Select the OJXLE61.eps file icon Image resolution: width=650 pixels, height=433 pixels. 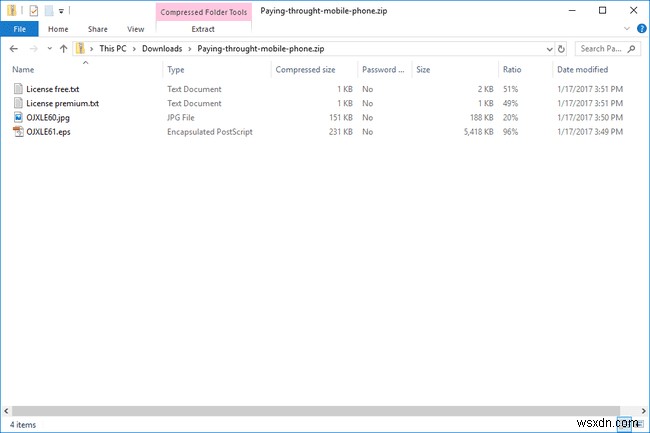pyautogui.click(x=18, y=131)
